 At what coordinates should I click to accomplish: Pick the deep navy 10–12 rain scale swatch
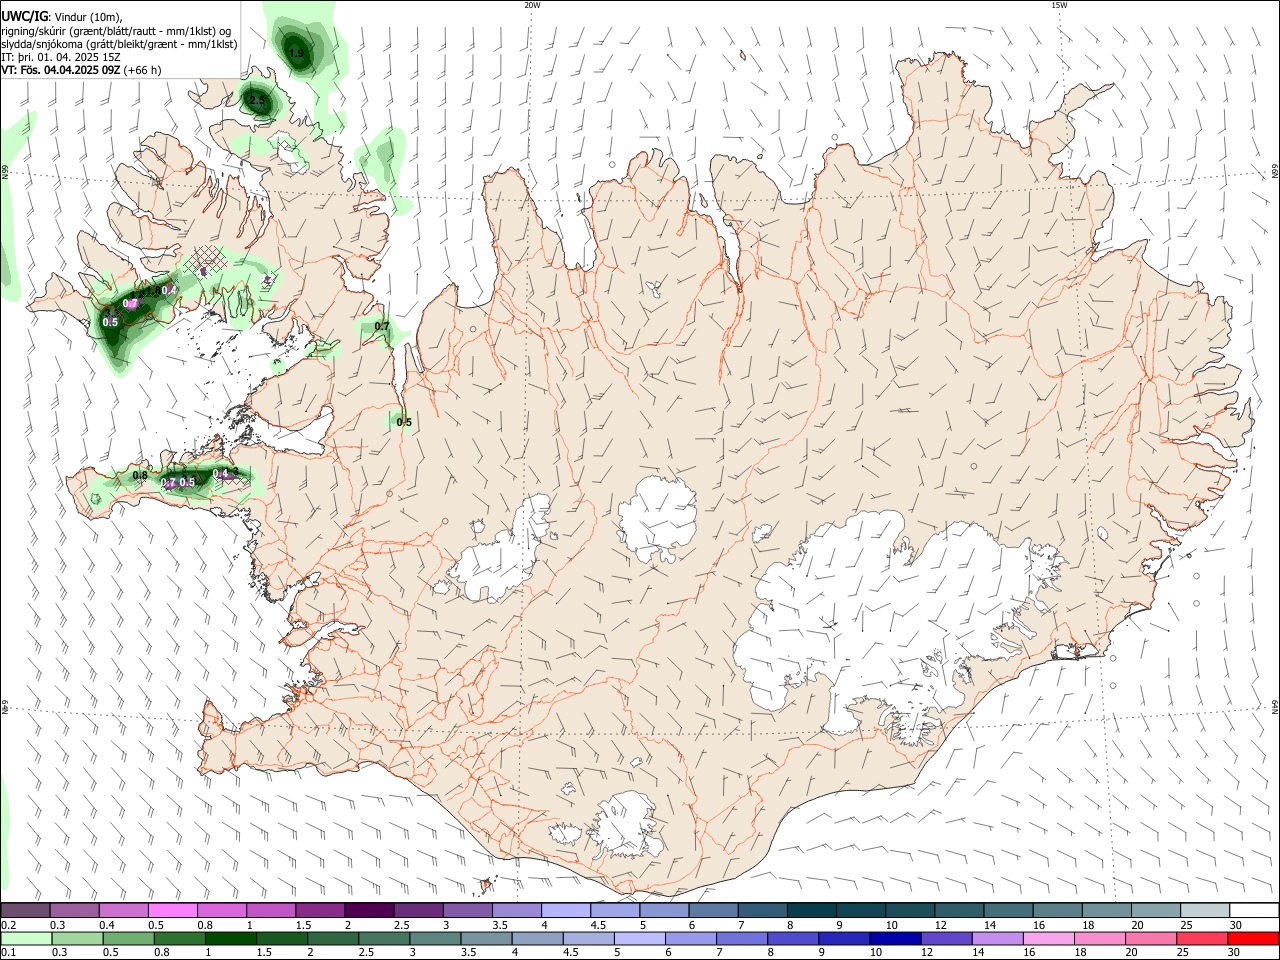click(896, 939)
